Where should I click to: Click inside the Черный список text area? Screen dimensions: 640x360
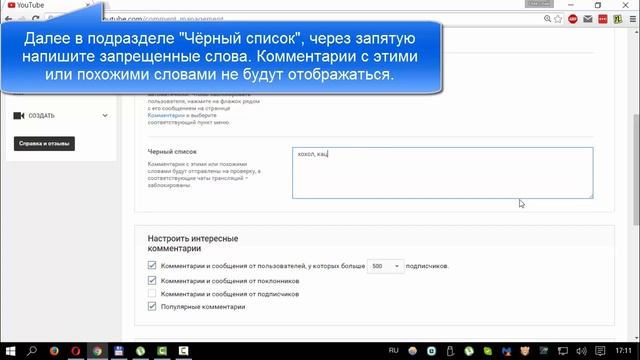[442, 173]
